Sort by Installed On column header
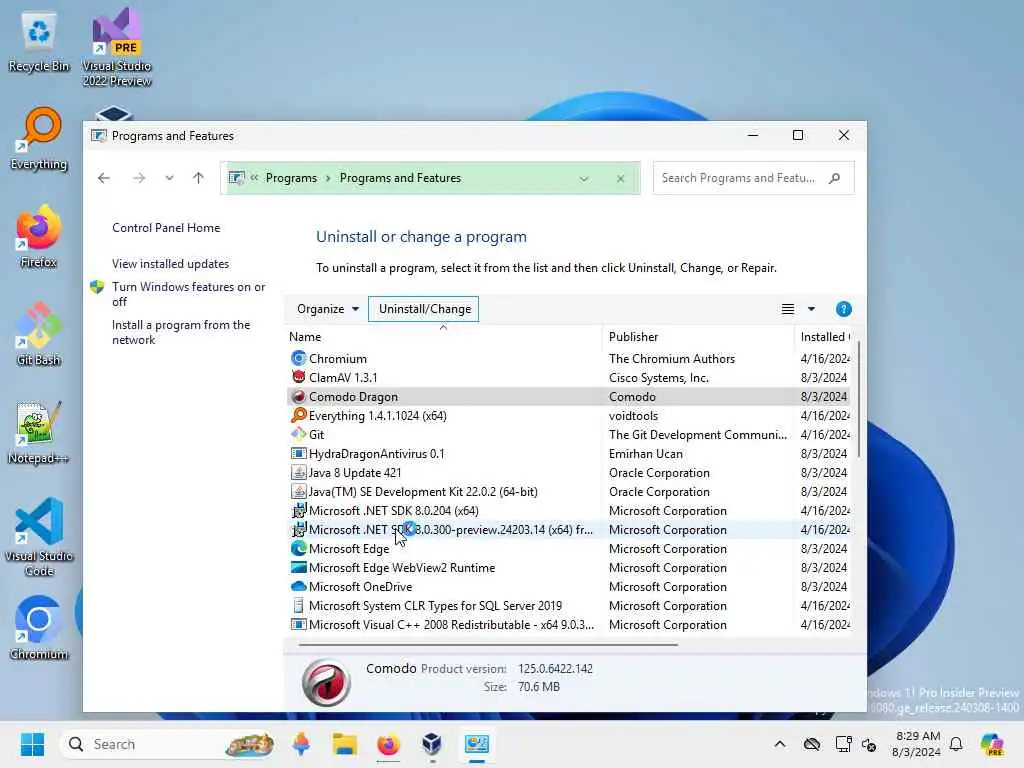Screen dimensions: 1024x768 (x=825, y=337)
